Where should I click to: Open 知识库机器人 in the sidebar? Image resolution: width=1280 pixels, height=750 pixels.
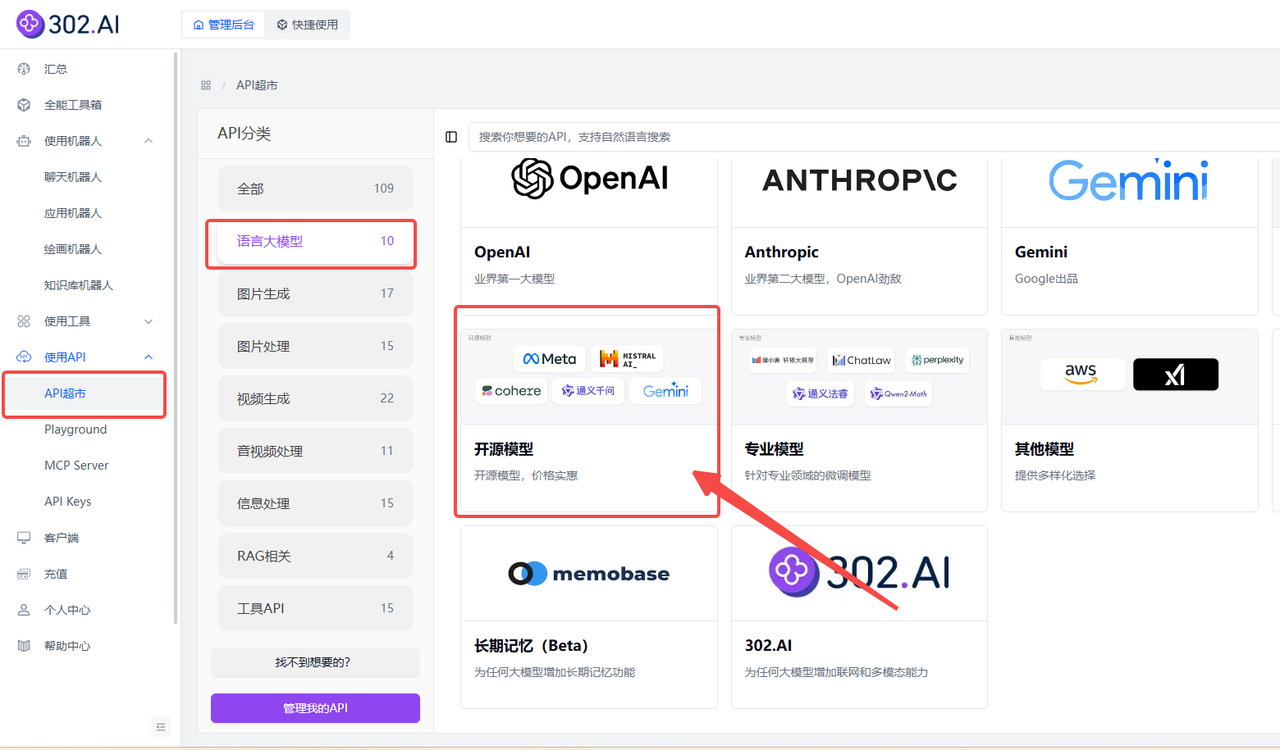(79, 285)
